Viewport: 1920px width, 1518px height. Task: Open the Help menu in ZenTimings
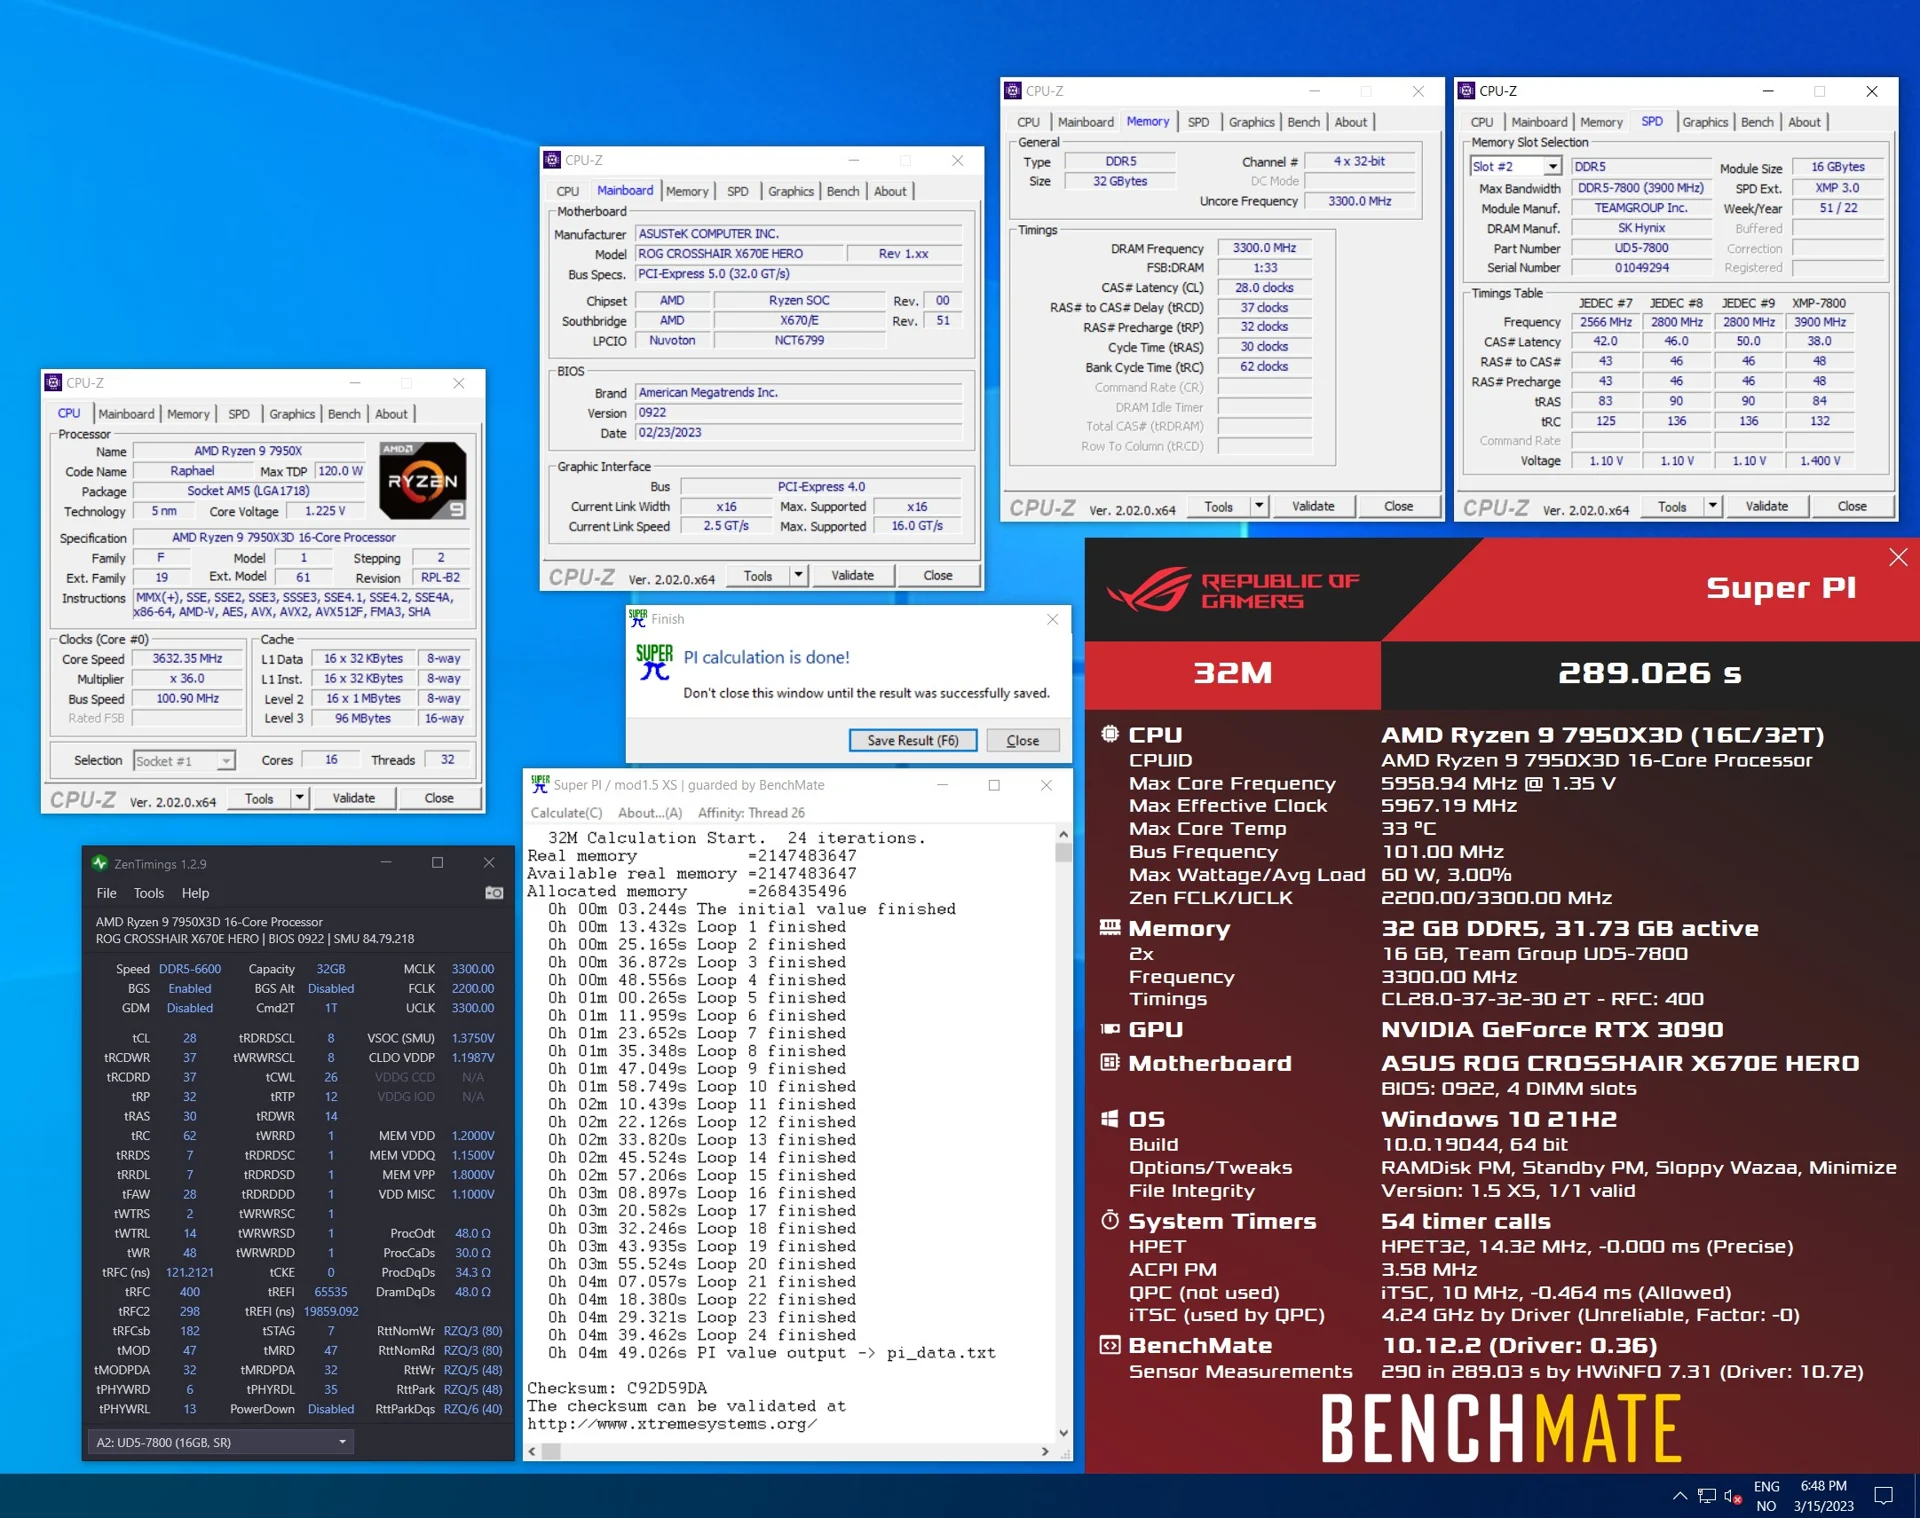click(195, 893)
